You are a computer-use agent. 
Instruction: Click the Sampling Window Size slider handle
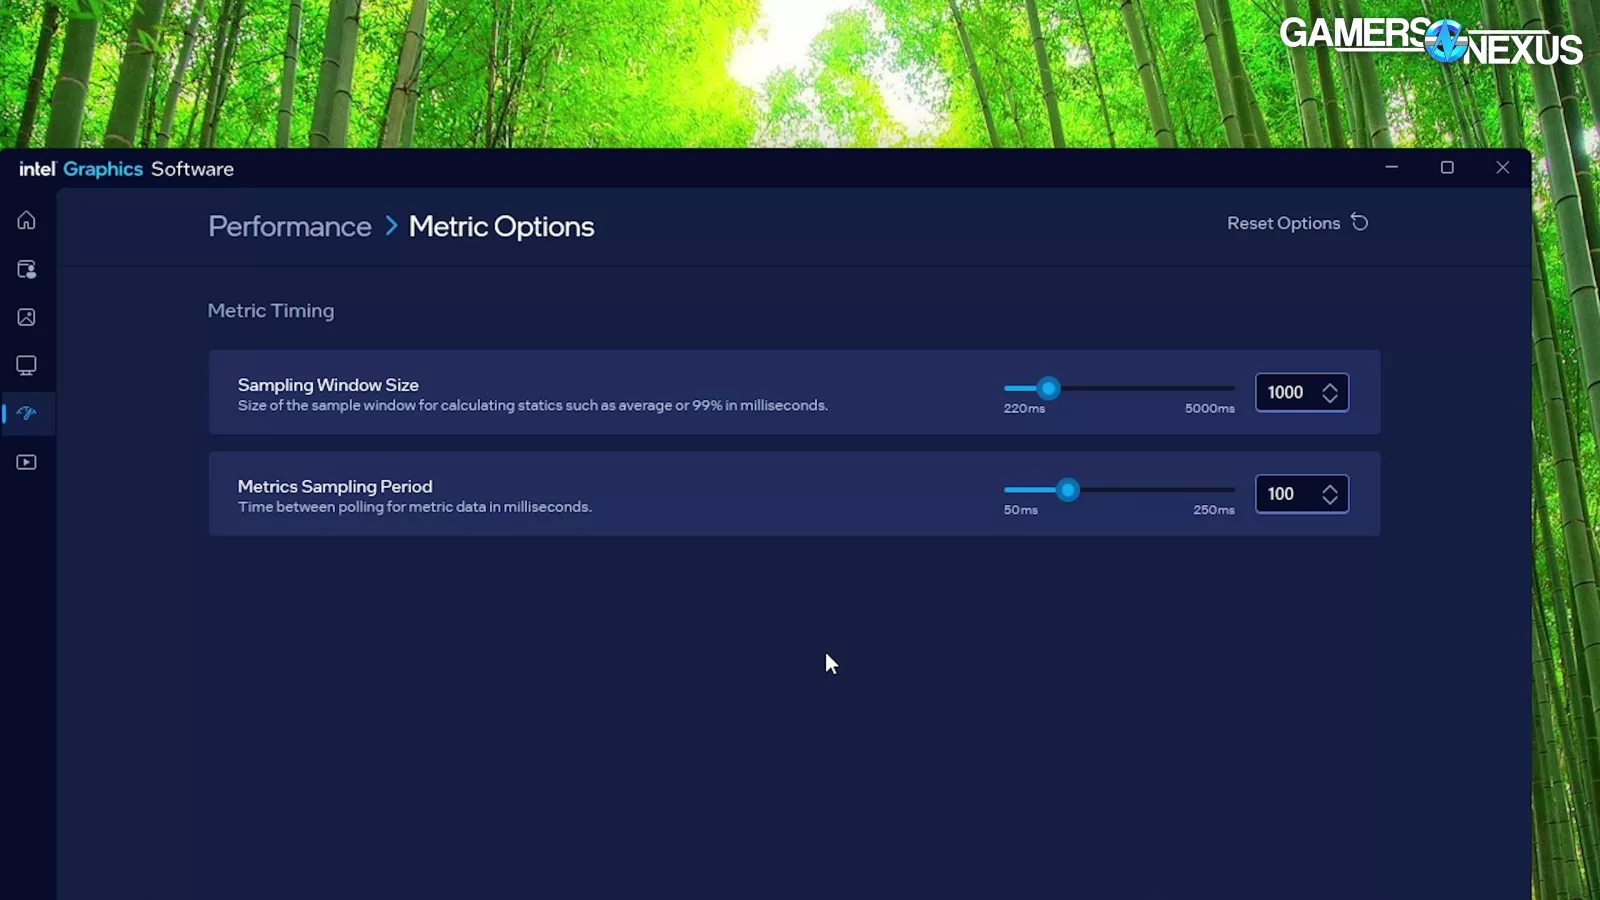(1048, 388)
